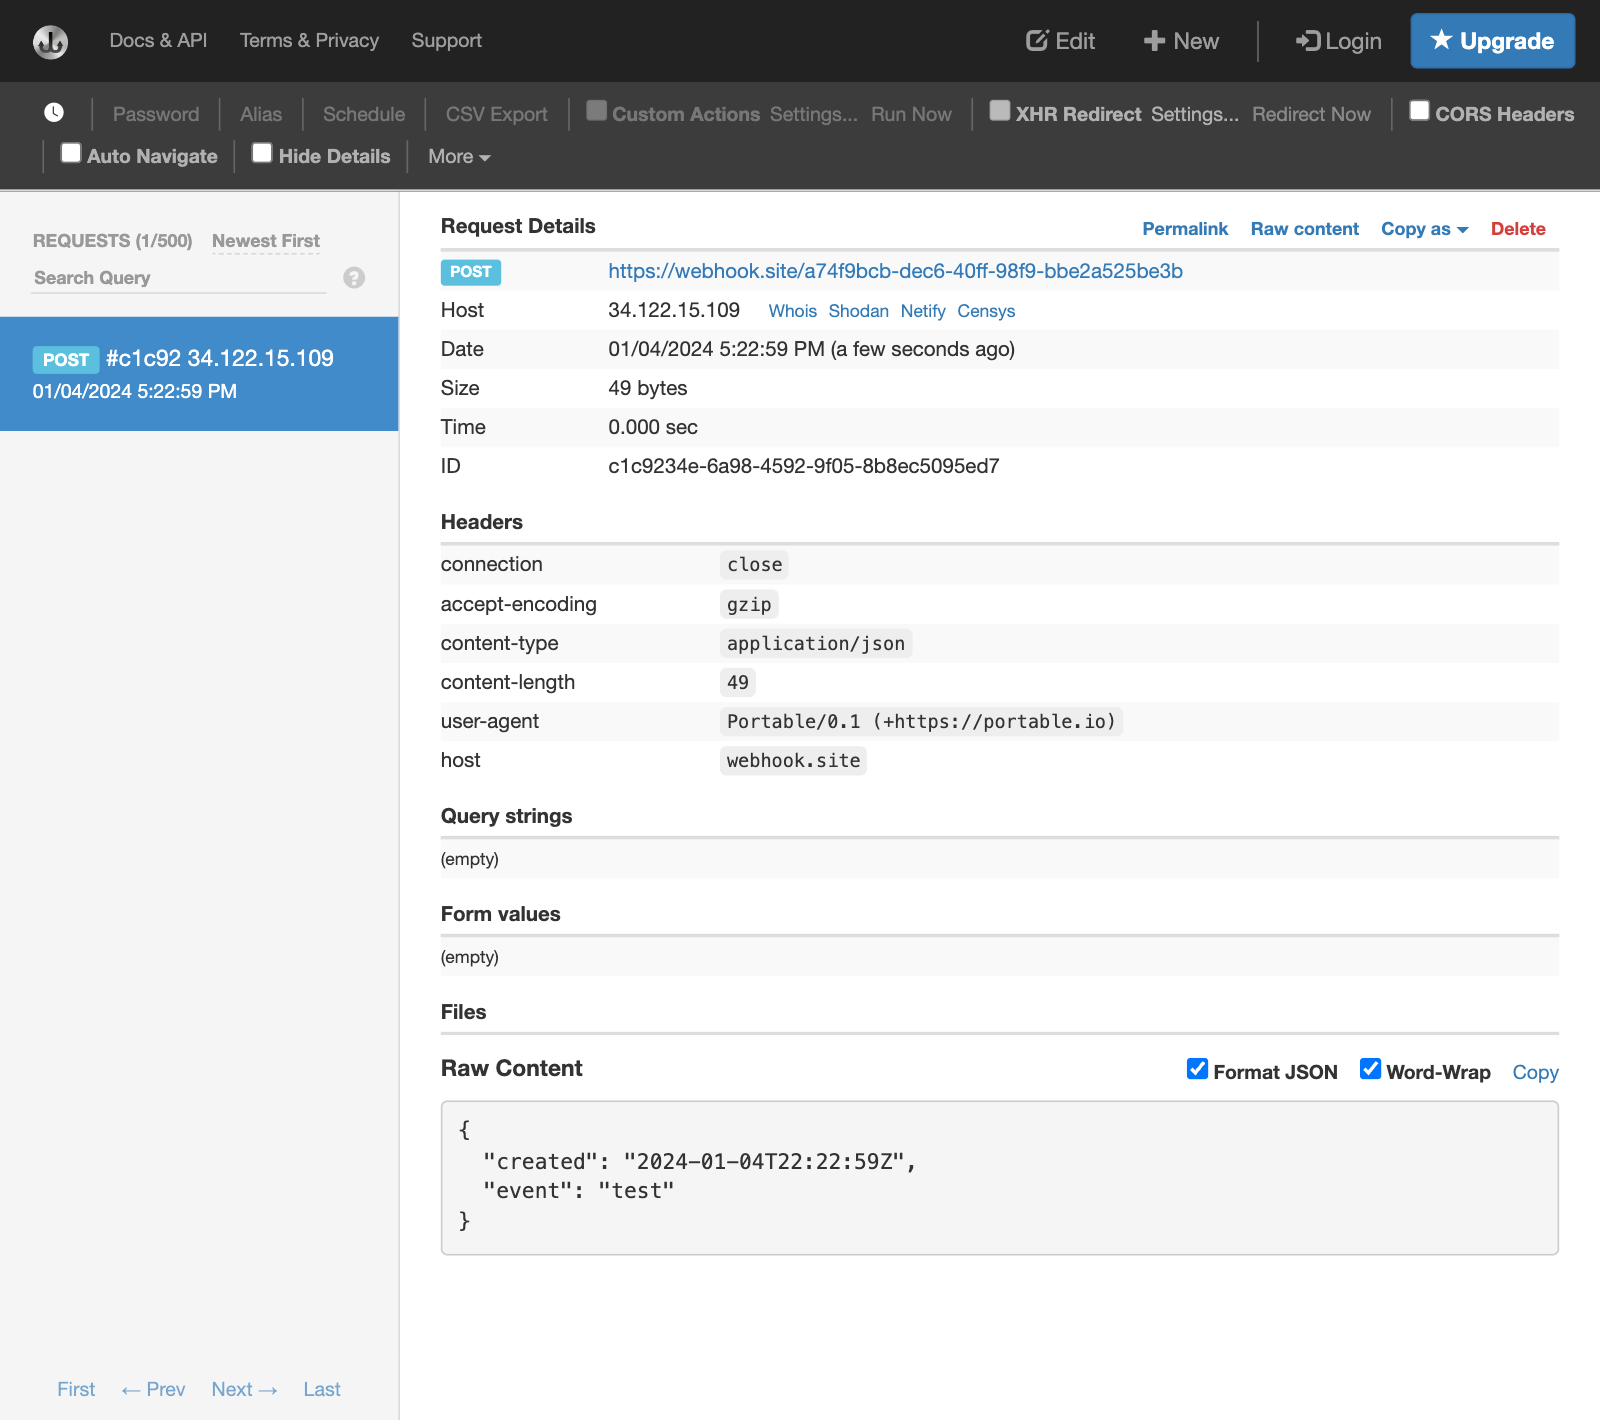Open search help via the question mark icon
The image size is (1600, 1420).
pos(353,278)
